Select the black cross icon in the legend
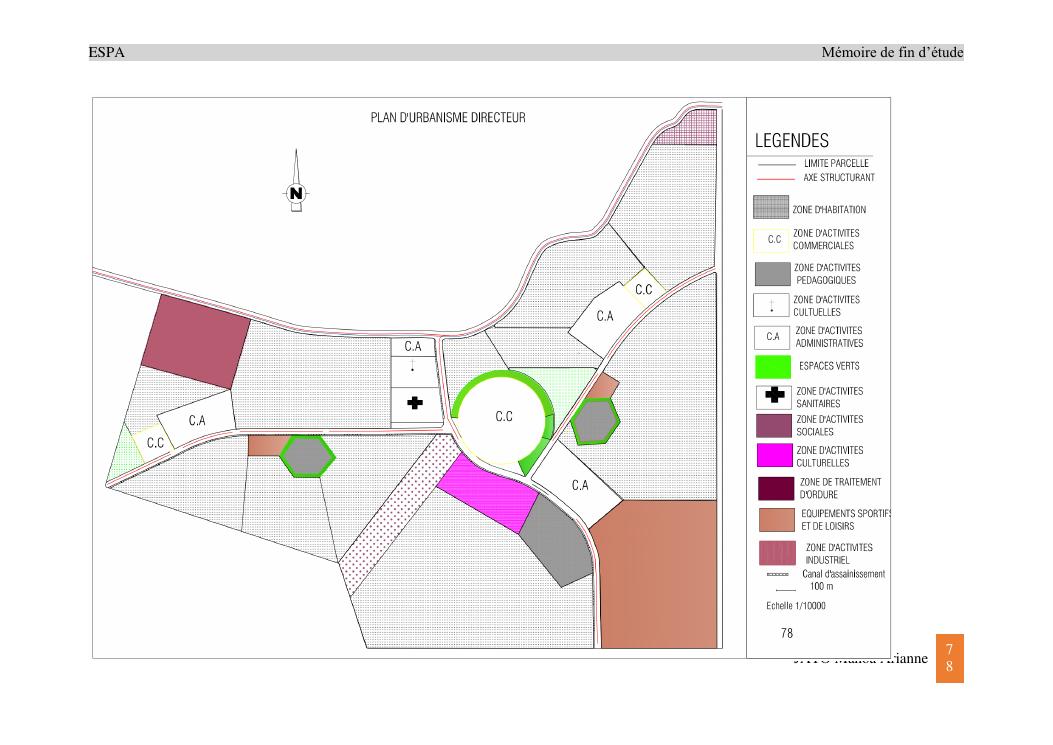1053x745 pixels. [x=772, y=397]
